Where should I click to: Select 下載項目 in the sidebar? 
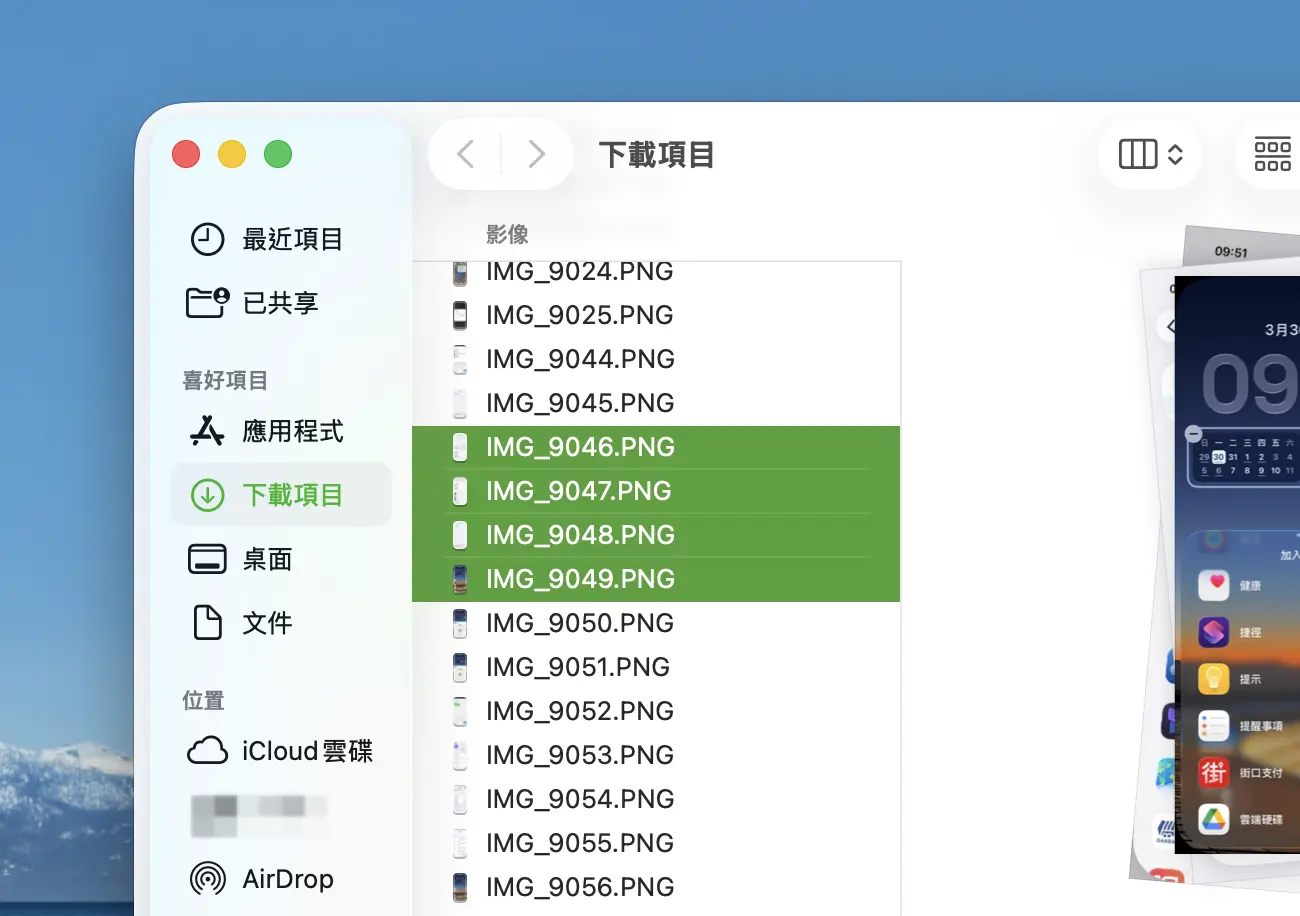coord(280,495)
